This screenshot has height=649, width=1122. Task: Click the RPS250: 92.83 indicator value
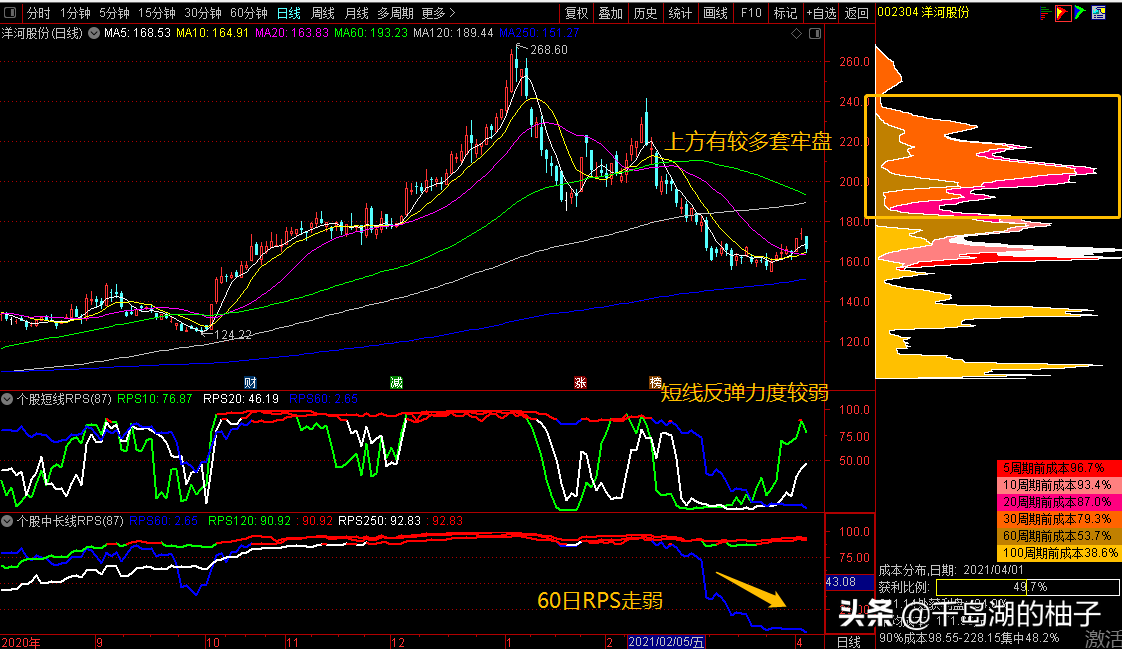pos(379,521)
